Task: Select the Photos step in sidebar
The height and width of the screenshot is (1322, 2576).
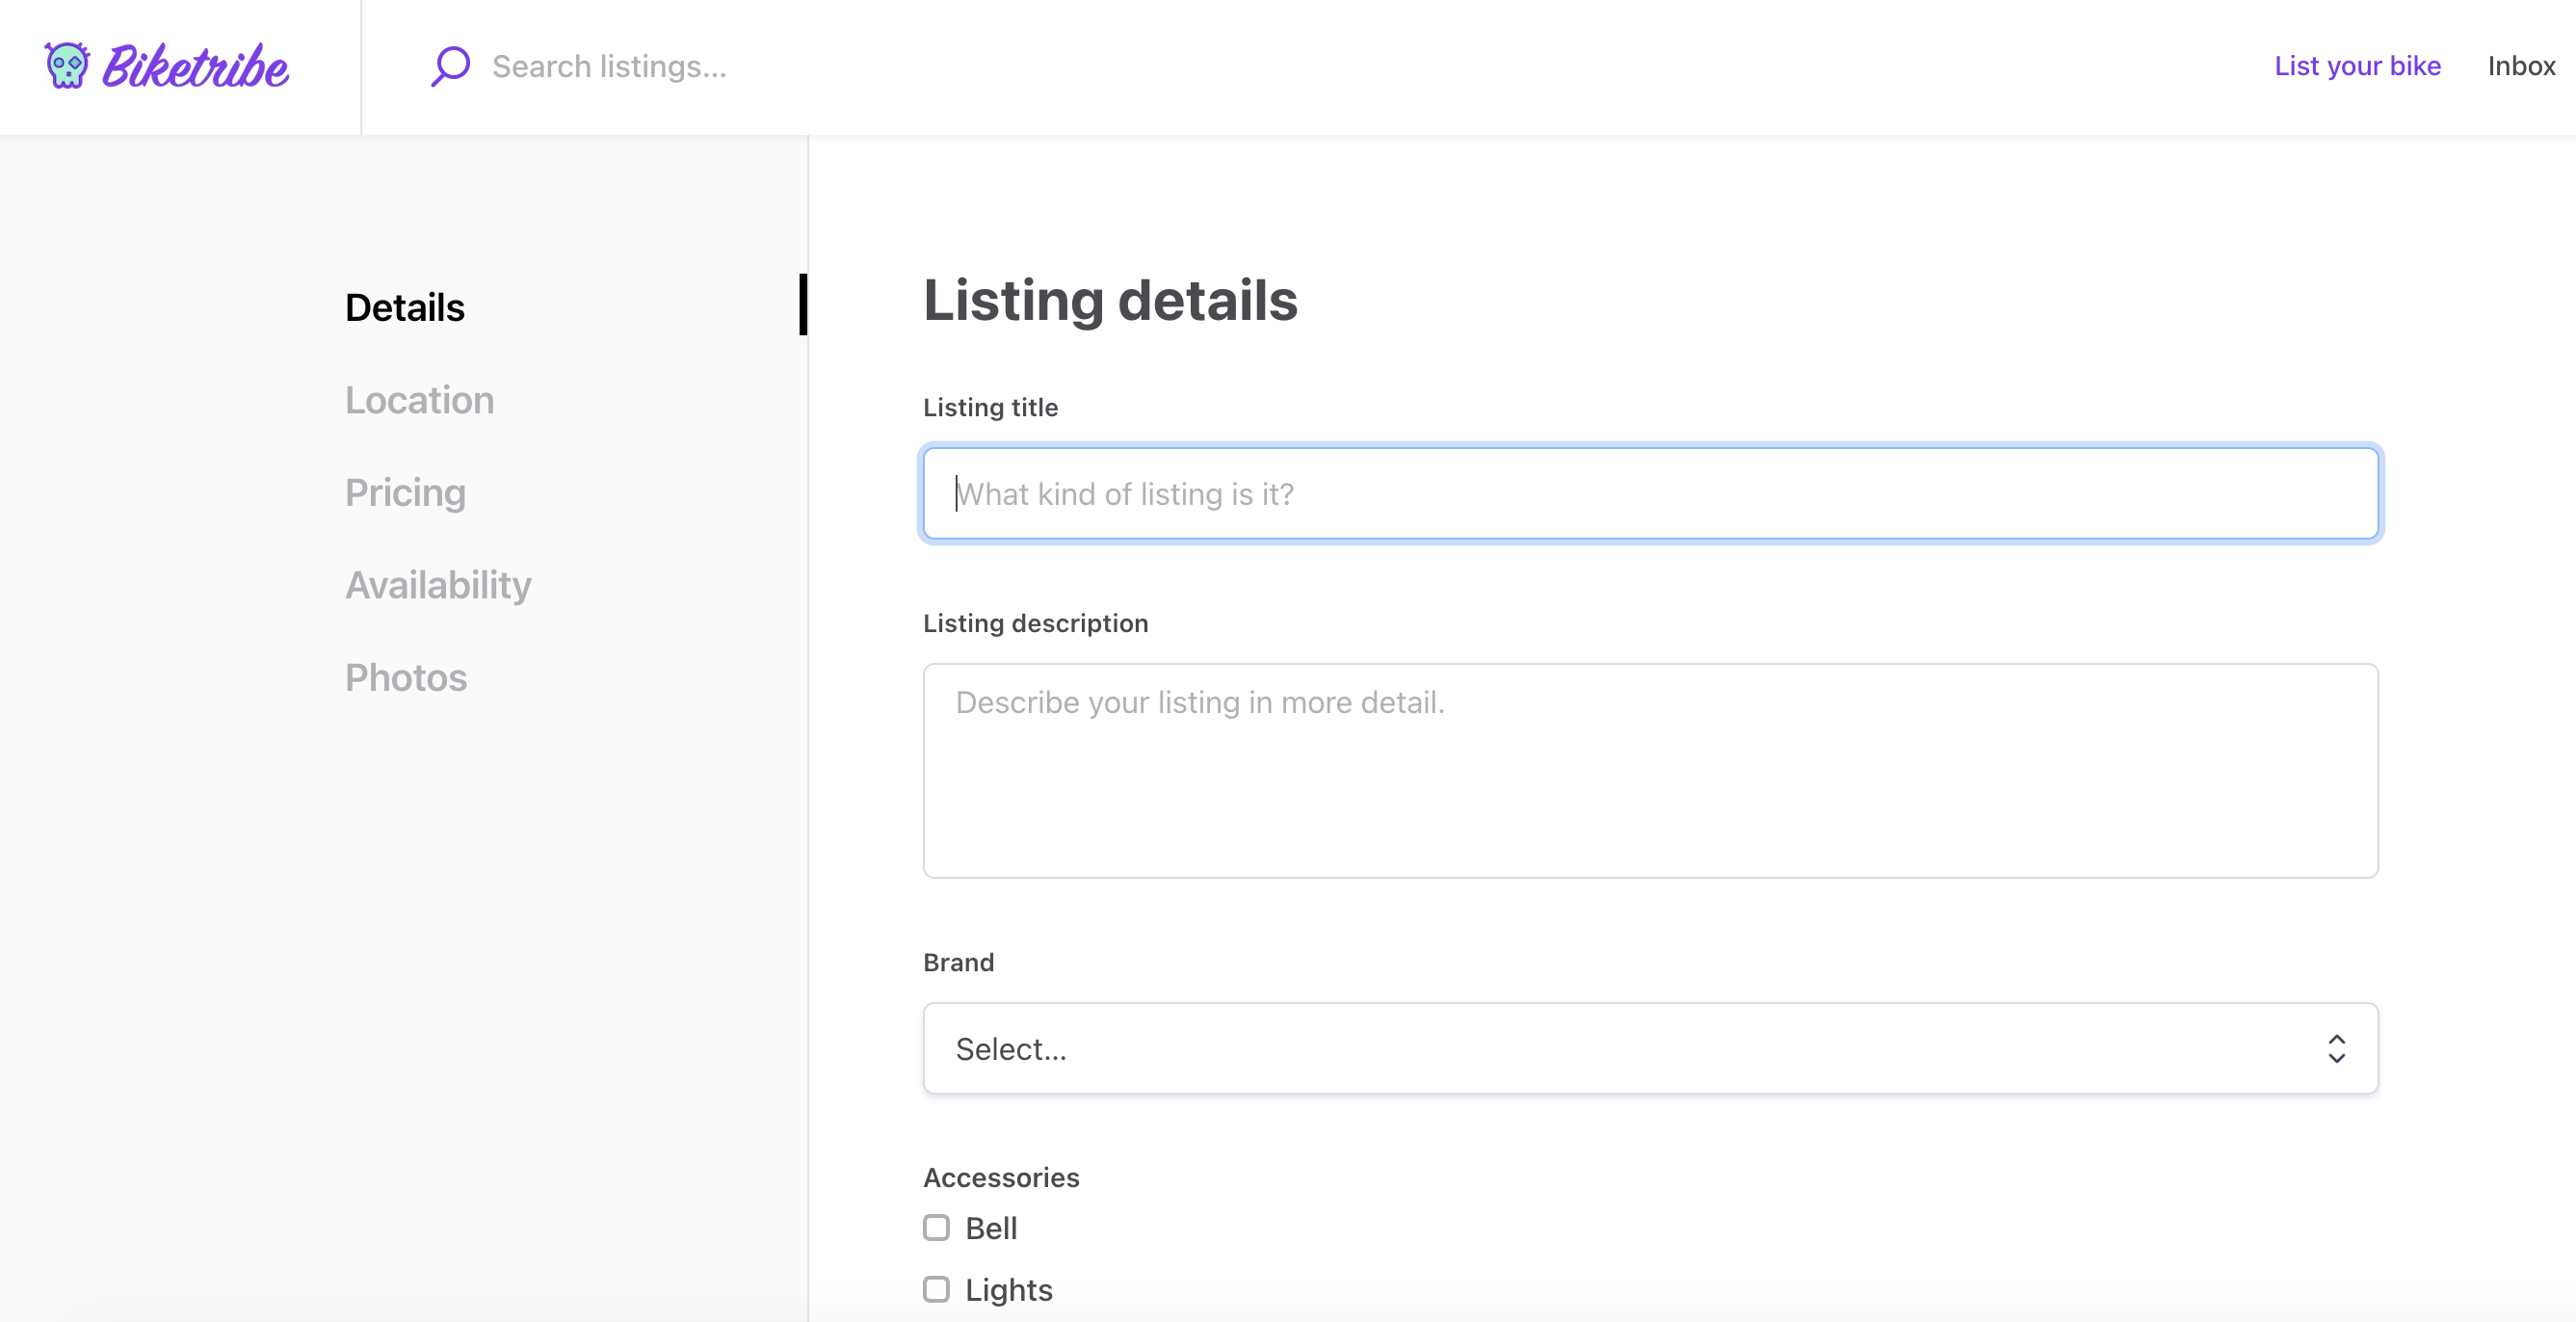Action: tap(405, 677)
